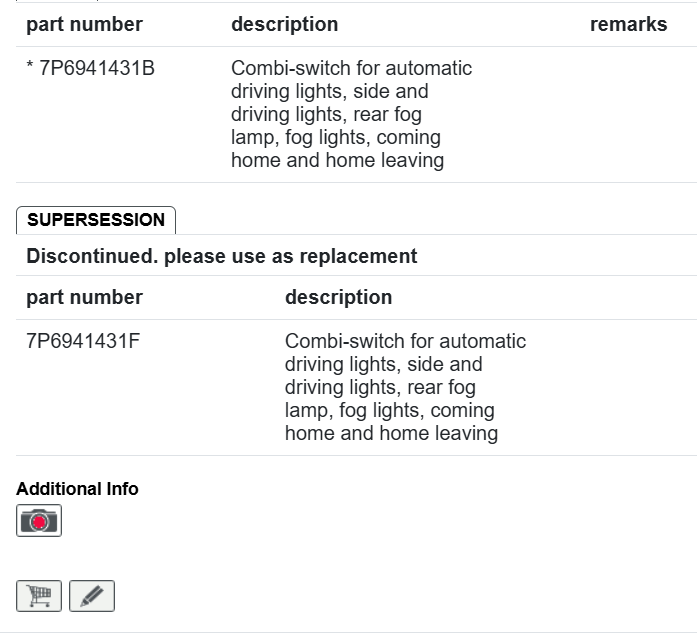This screenshot has height=637, width=697.
Task: Click 'home and home leaving' in replacement description
Action: click(391, 433)
